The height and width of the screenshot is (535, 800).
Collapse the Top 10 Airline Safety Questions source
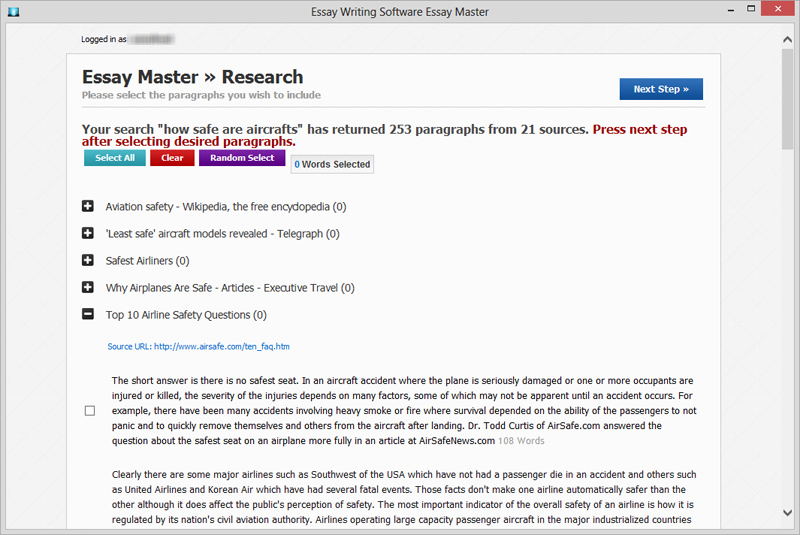[88, 314]
